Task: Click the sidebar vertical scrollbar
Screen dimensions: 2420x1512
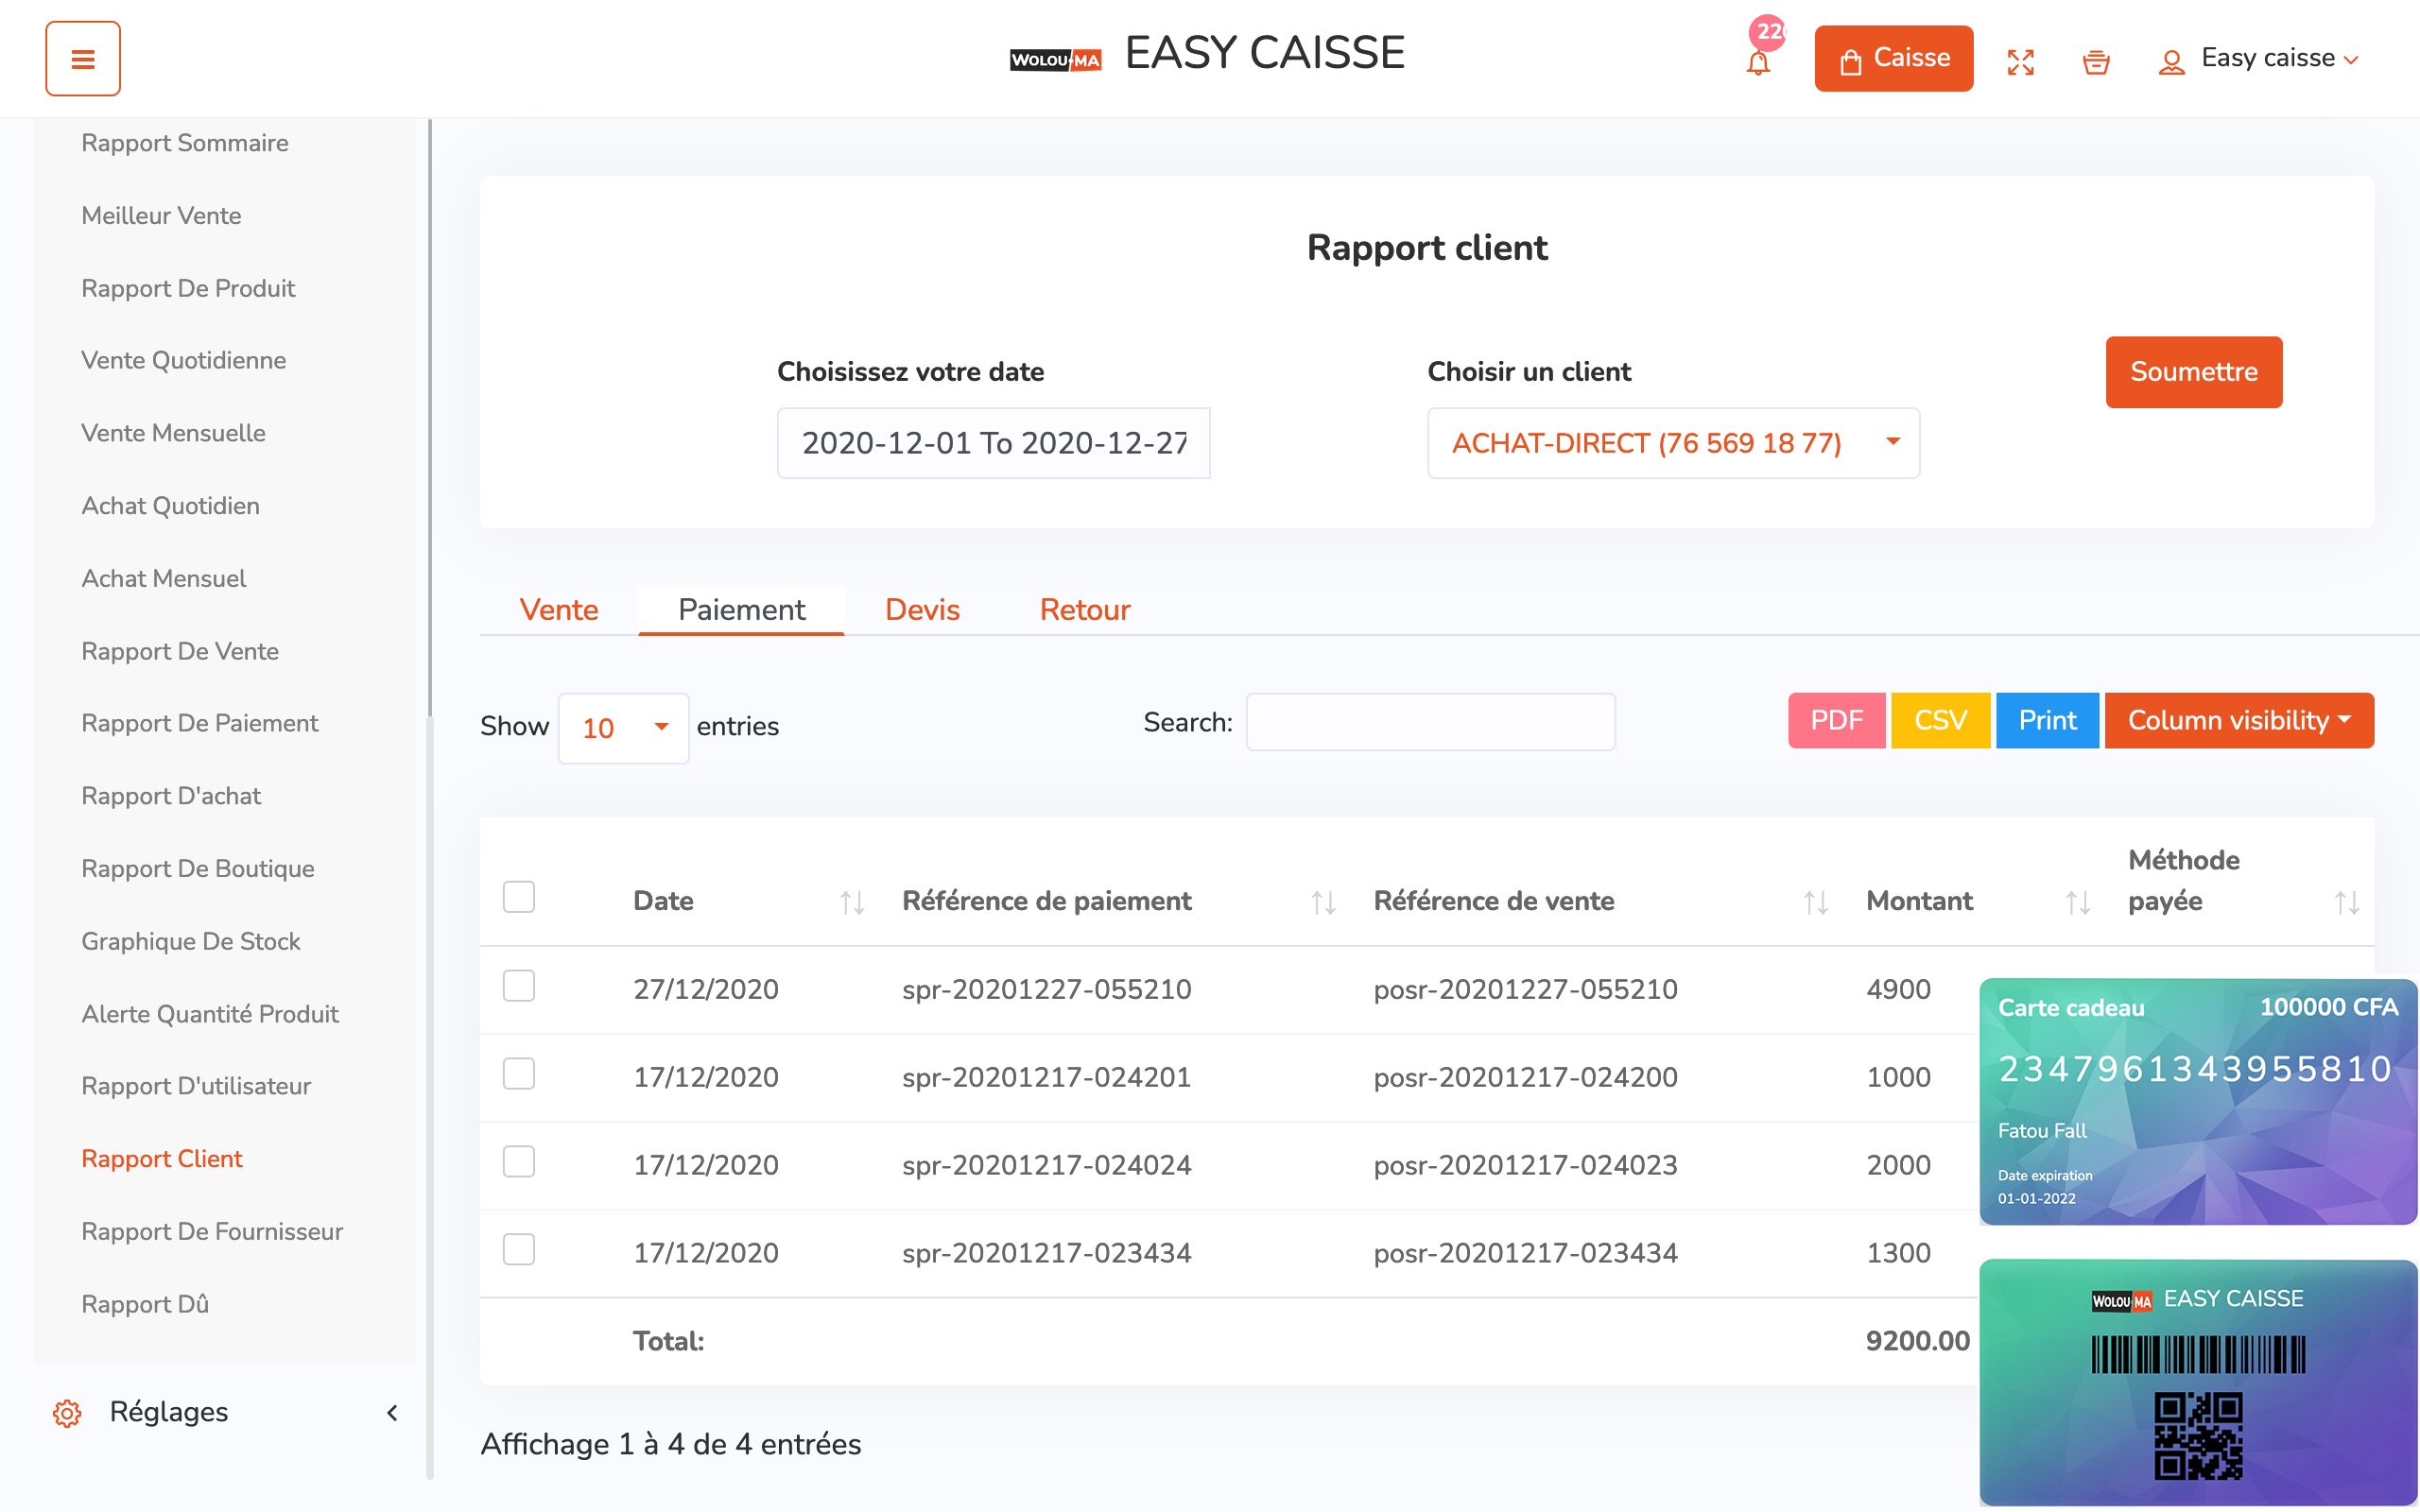Action: point(429,420)
